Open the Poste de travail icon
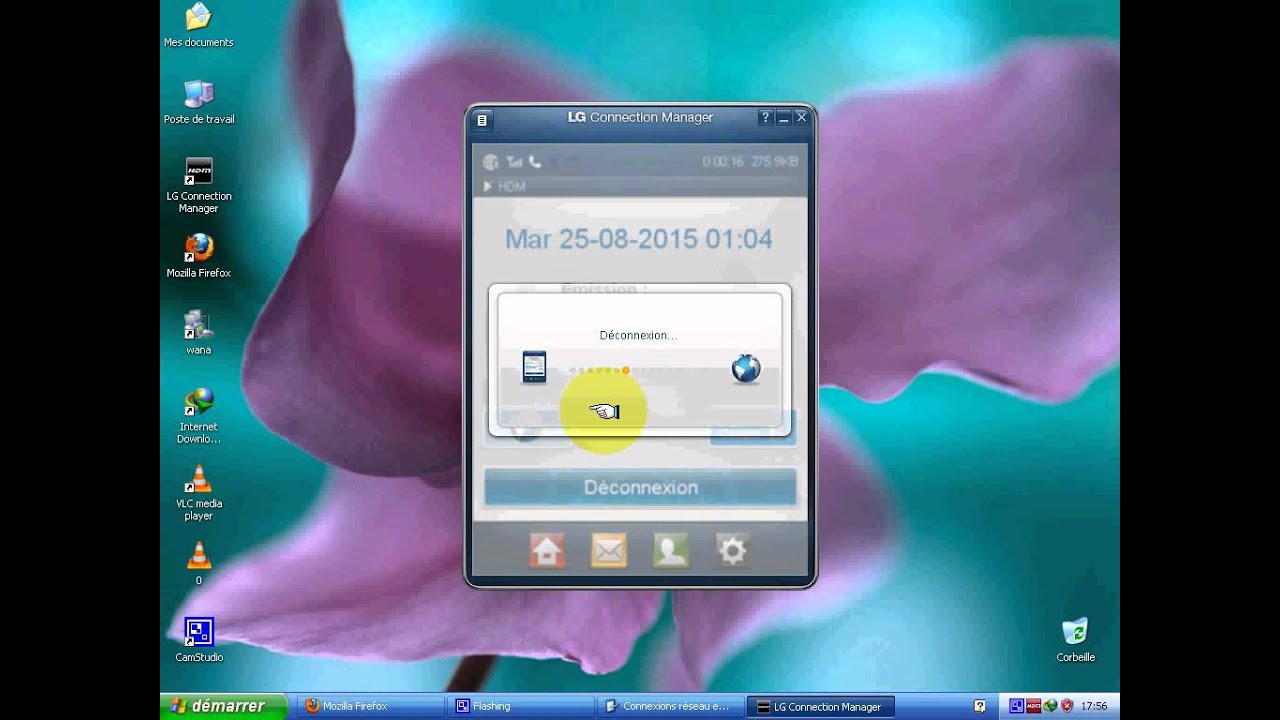This screenshot has height=720, width=1280. [198, 102]
